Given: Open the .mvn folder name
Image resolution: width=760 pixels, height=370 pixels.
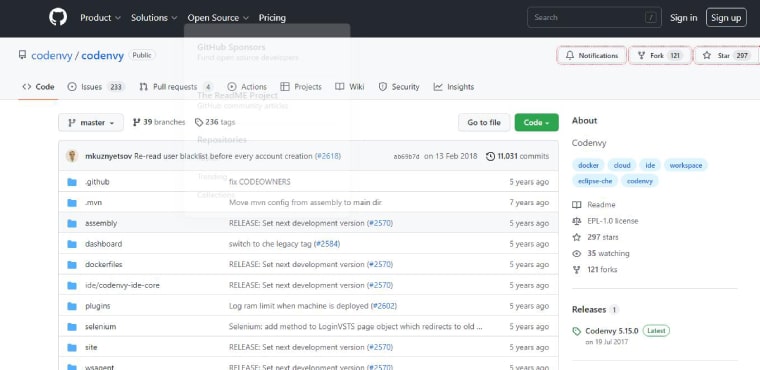Looking at the screenshot, I should [94, 203].
